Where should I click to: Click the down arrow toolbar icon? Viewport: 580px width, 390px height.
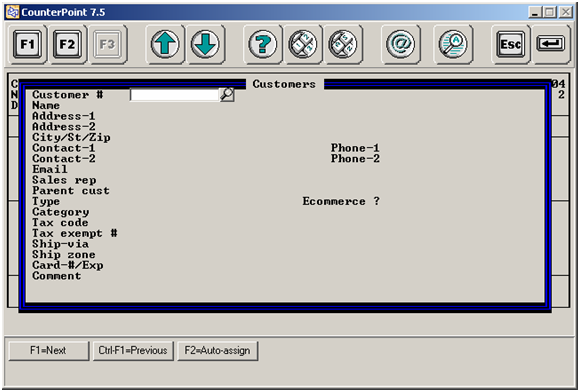click(x=205, y=44)
